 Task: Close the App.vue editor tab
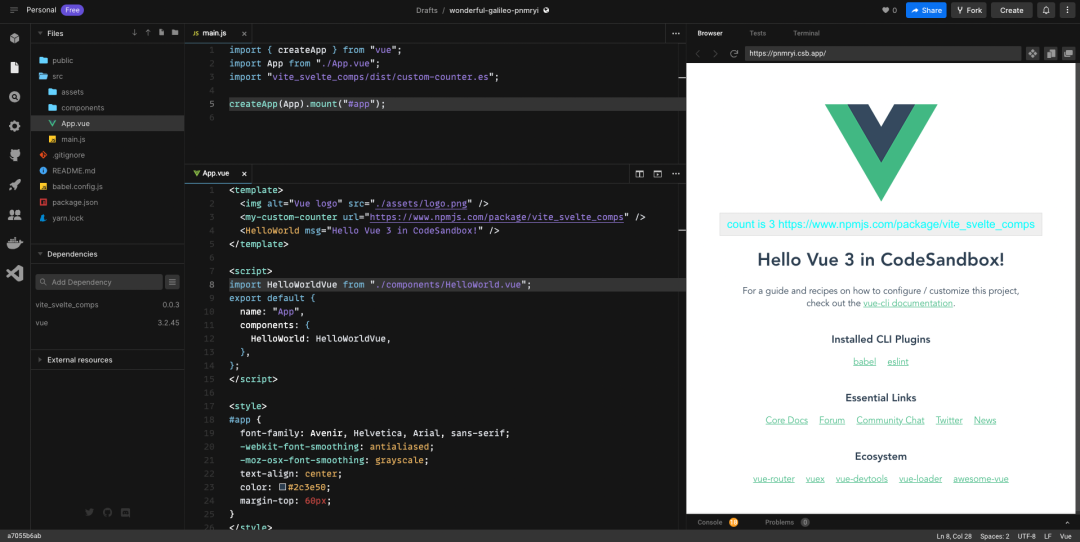(244, 174)
